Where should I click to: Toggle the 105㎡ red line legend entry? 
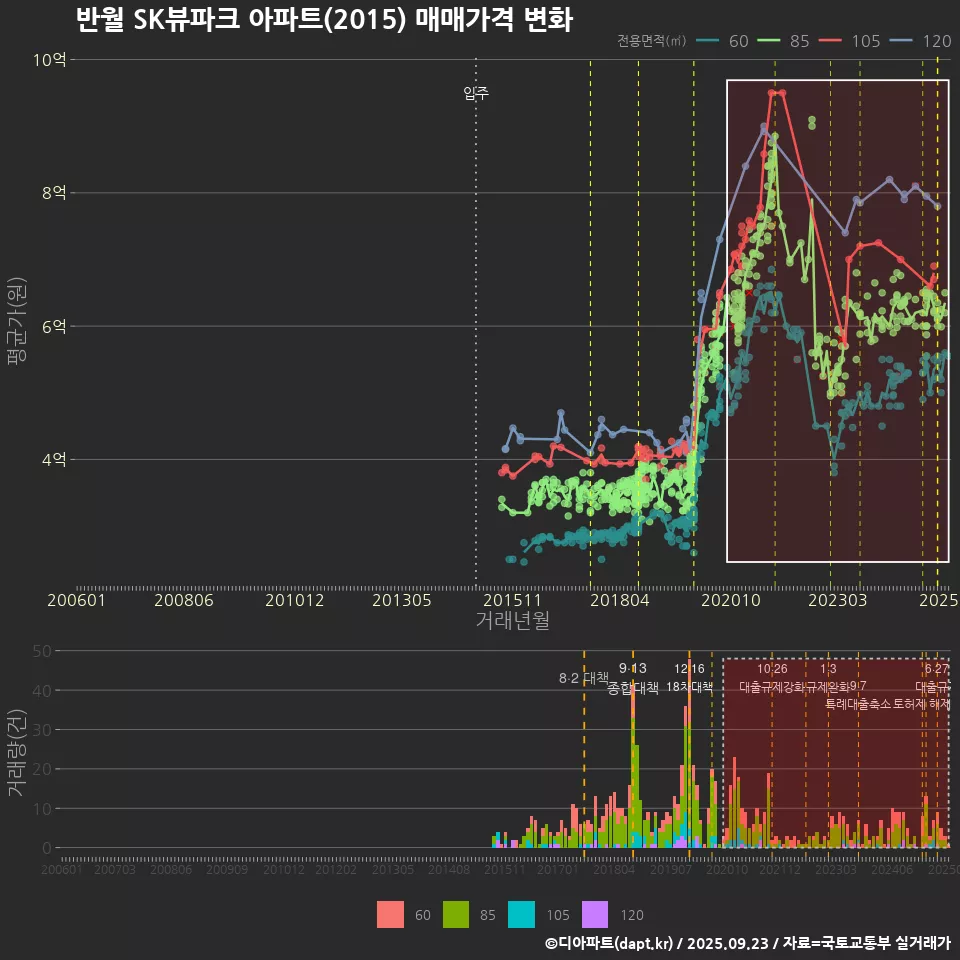point(848,41)
